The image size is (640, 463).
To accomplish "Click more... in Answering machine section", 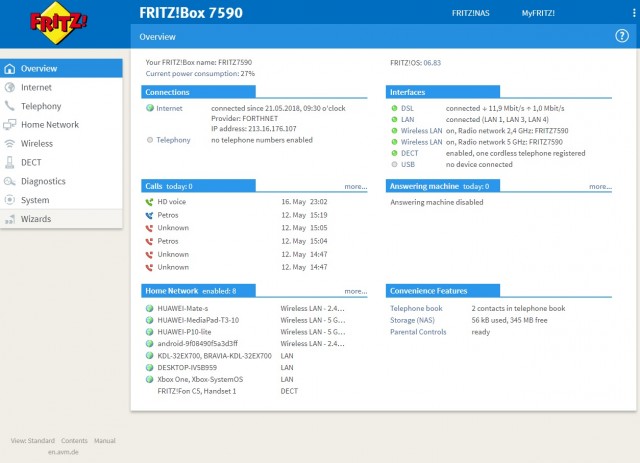I will [x=600, y=187].
